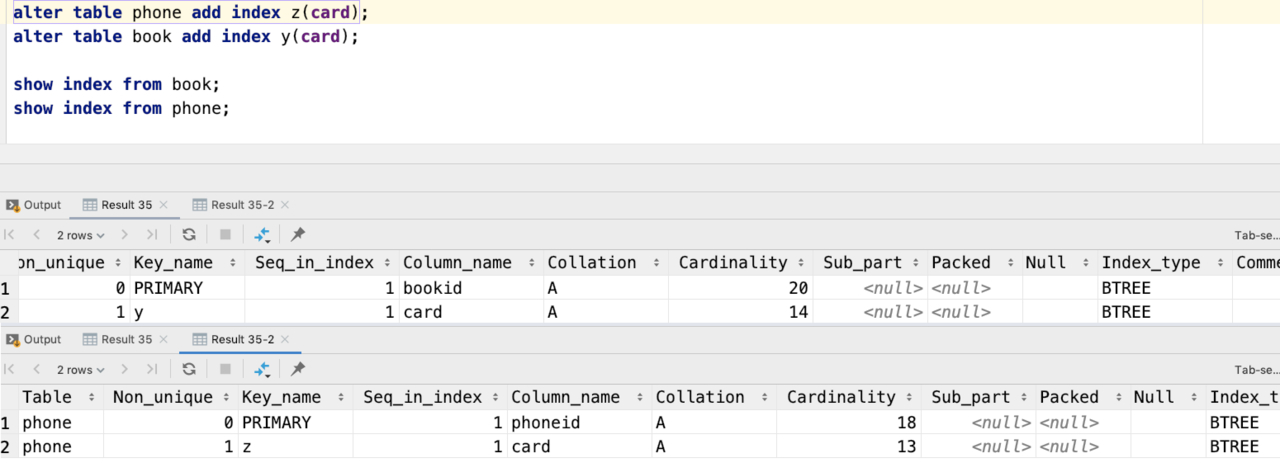Click reload icon in upper result toolbar
Viewport: 1280px width, 463px height.
(x=189, y=235)
